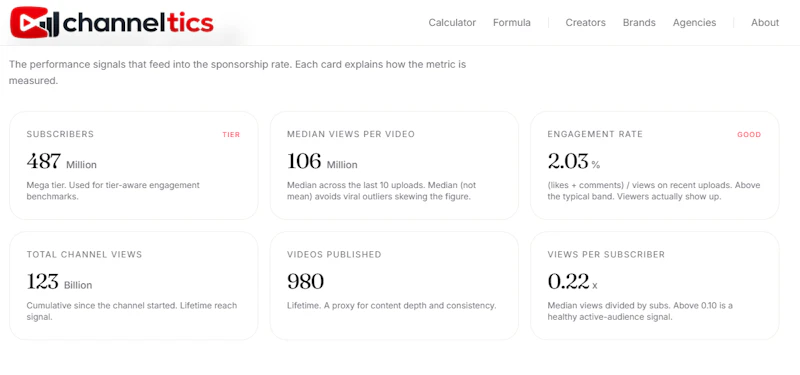Go to the Agencies page
This screenshot has width=800, height=375.
click(694, 23)
